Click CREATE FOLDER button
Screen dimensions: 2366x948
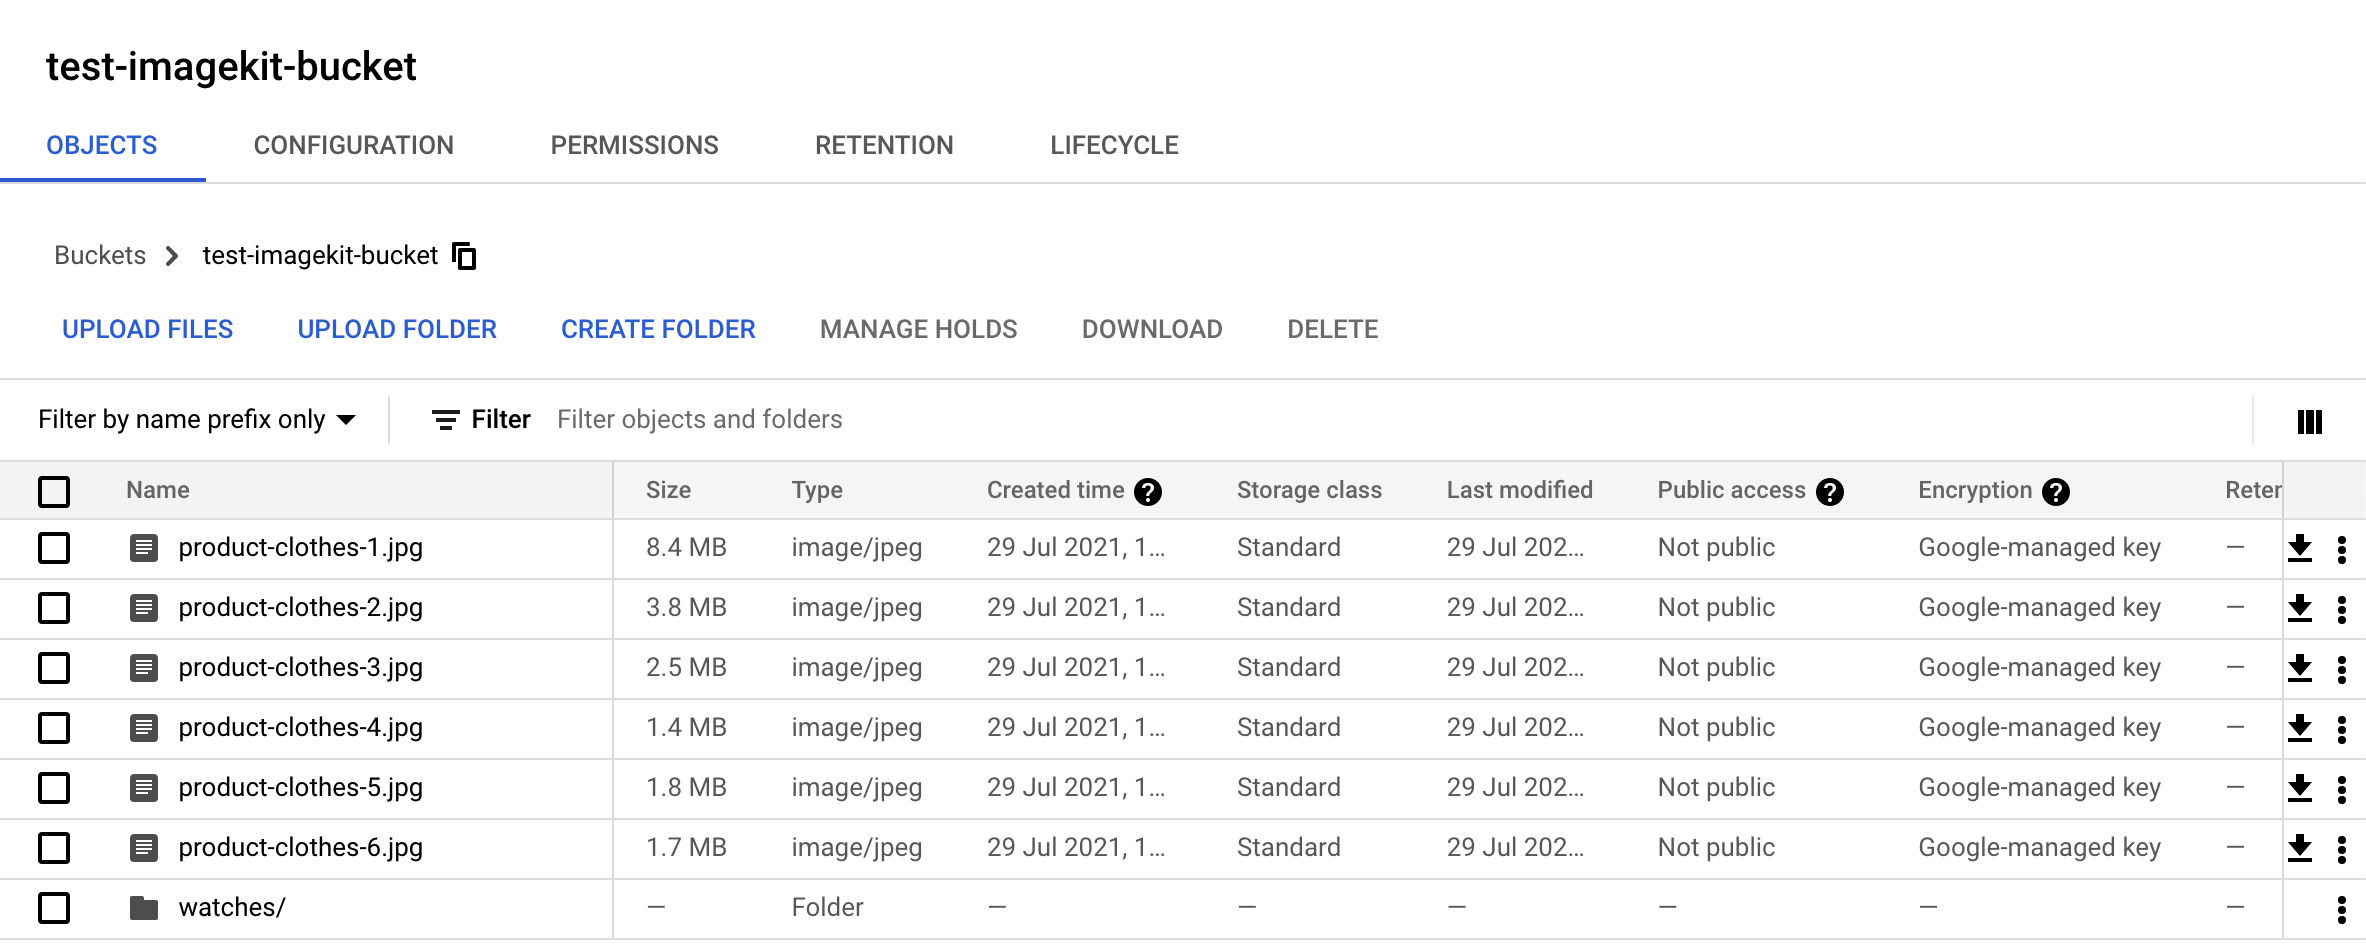click(658, 329)
